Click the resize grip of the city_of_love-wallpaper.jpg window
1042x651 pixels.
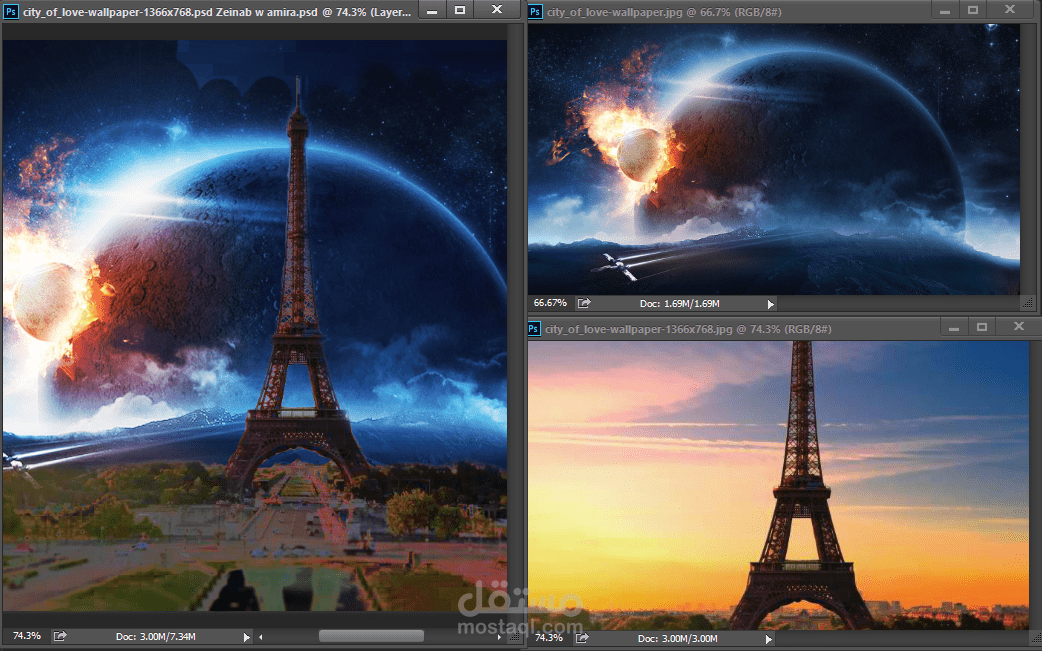click(1029, 304)
